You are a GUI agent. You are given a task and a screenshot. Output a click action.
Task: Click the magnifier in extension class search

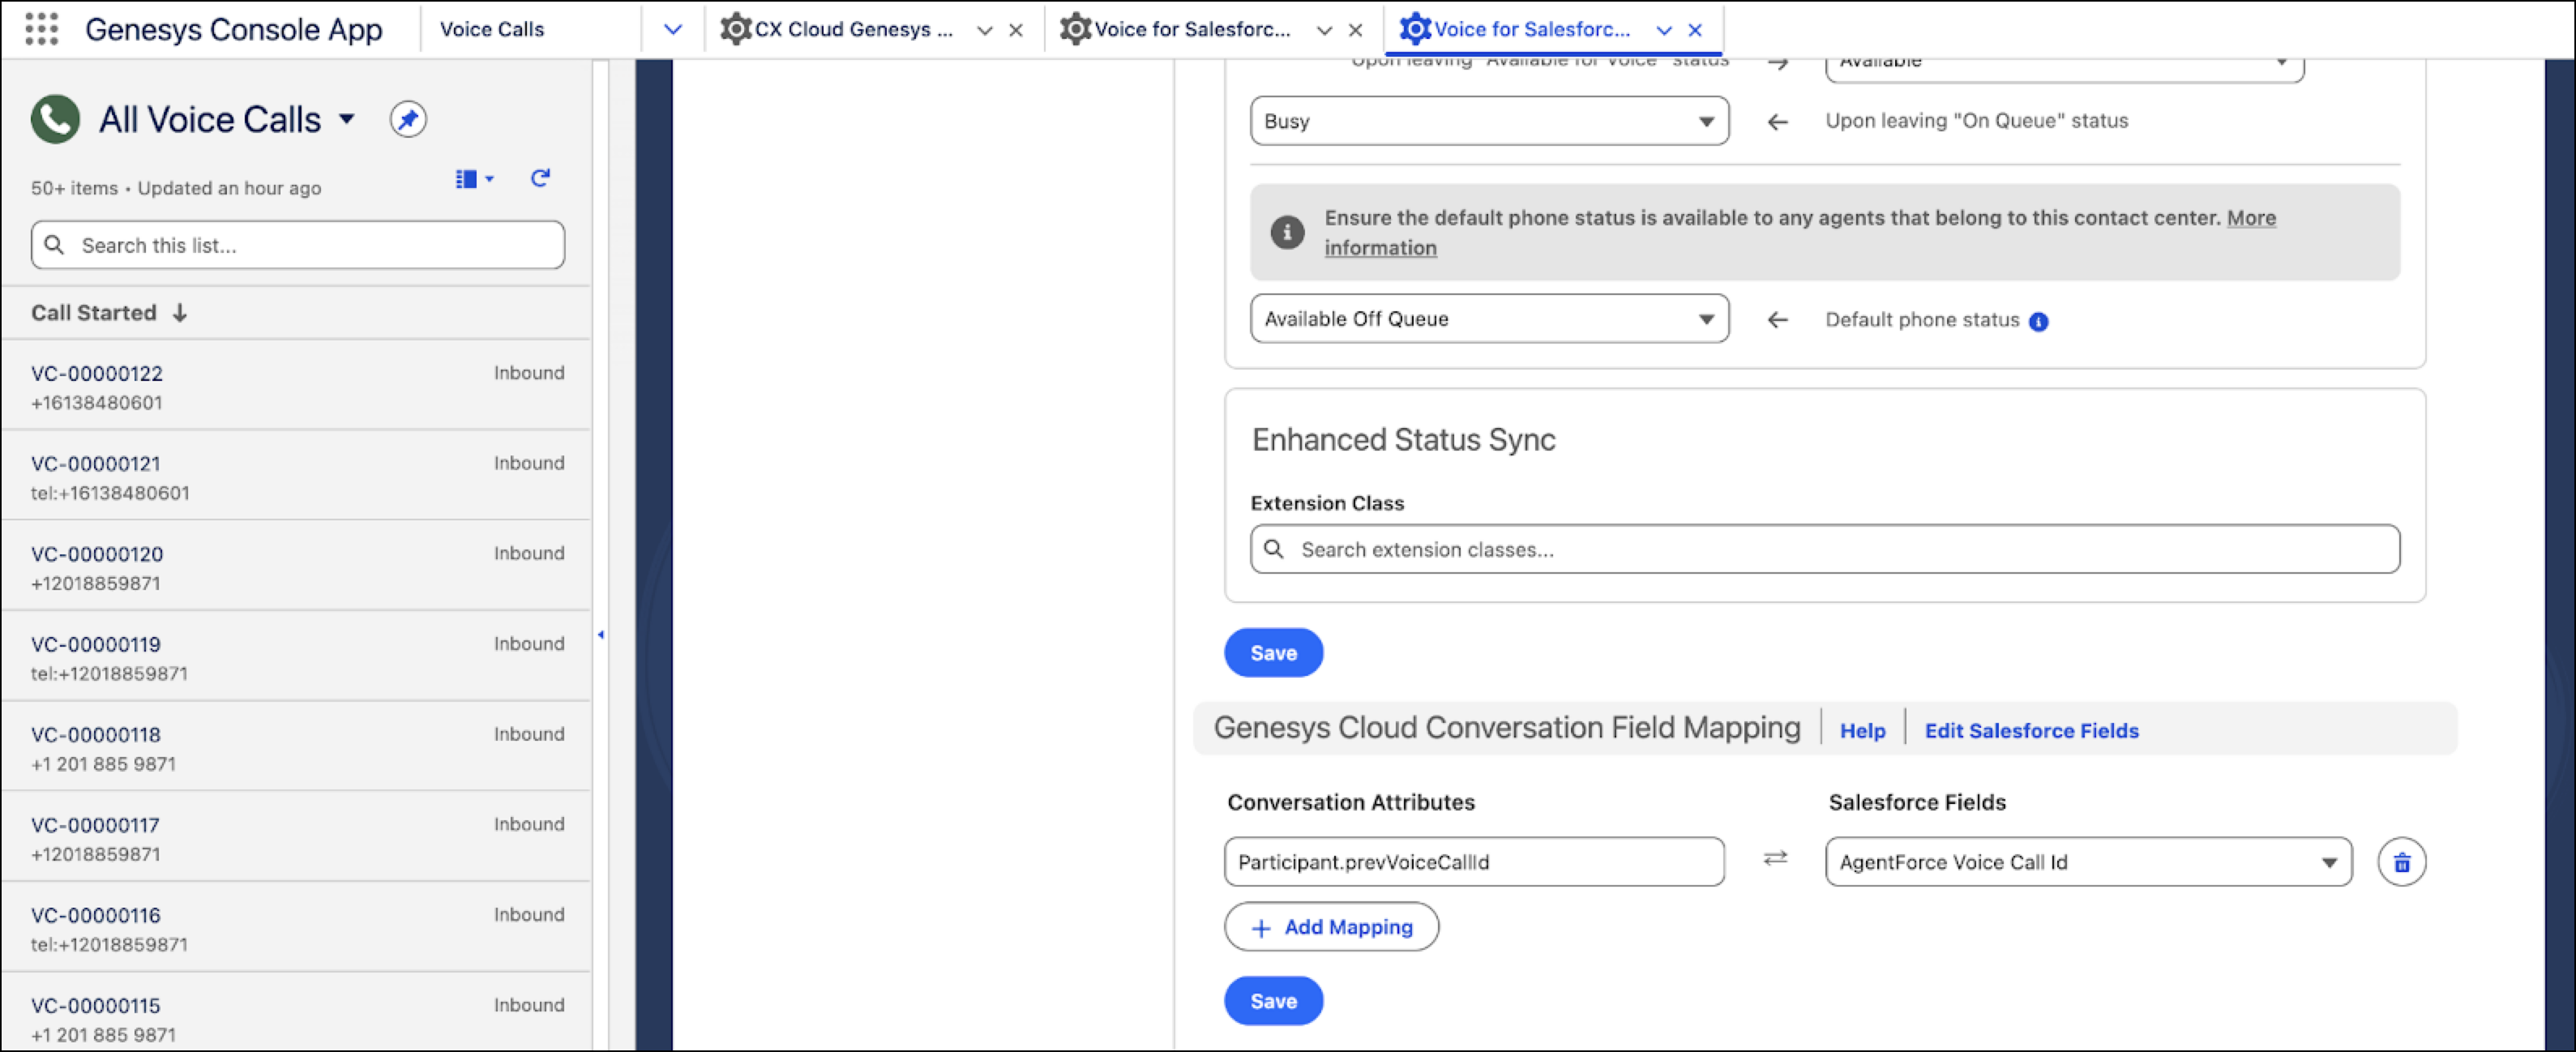pyautogui.click(x=1273, y=549)
